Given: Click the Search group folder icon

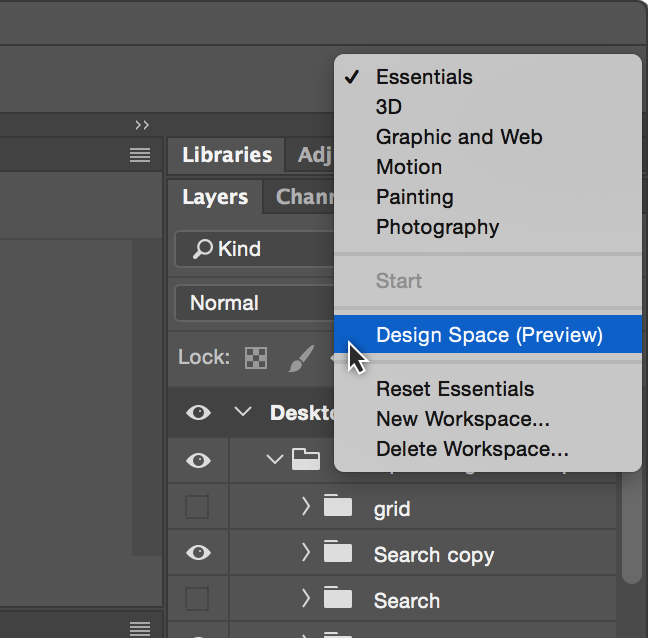Looking at the screenshot, I should pyautogui.click(x=338, y=597).
